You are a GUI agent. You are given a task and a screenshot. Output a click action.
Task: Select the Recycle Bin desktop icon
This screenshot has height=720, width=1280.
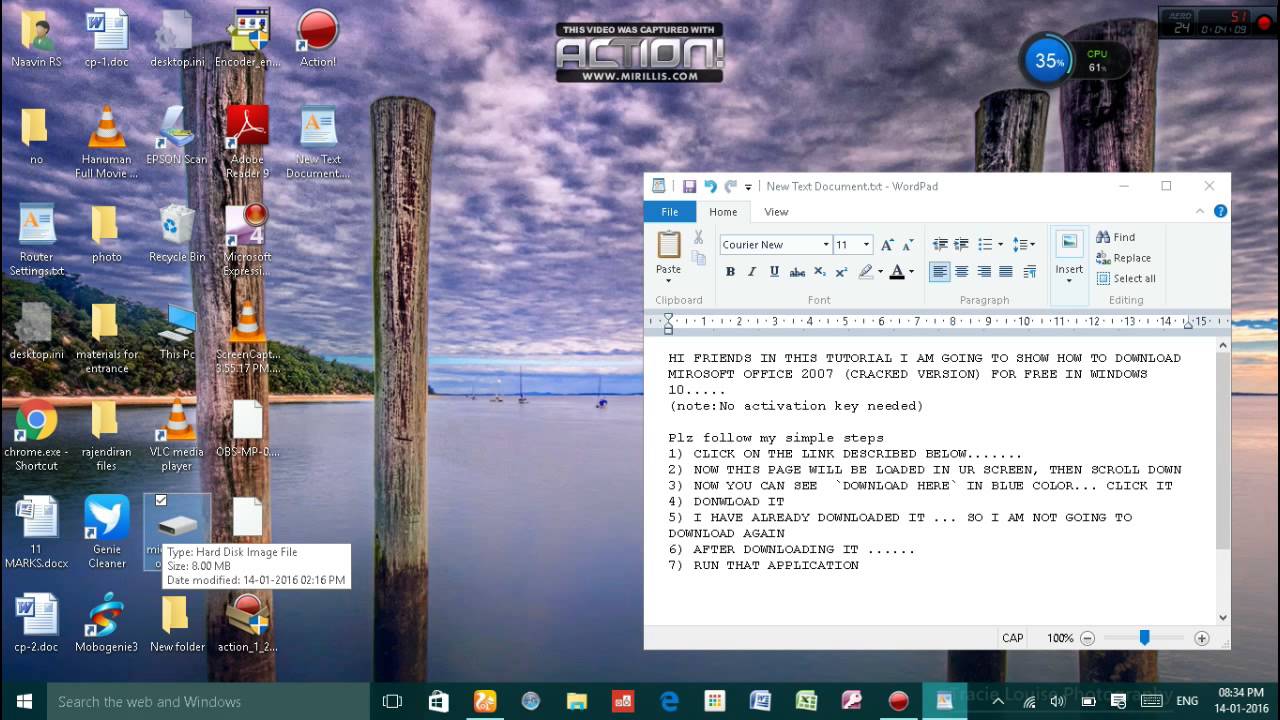point(177,234)
